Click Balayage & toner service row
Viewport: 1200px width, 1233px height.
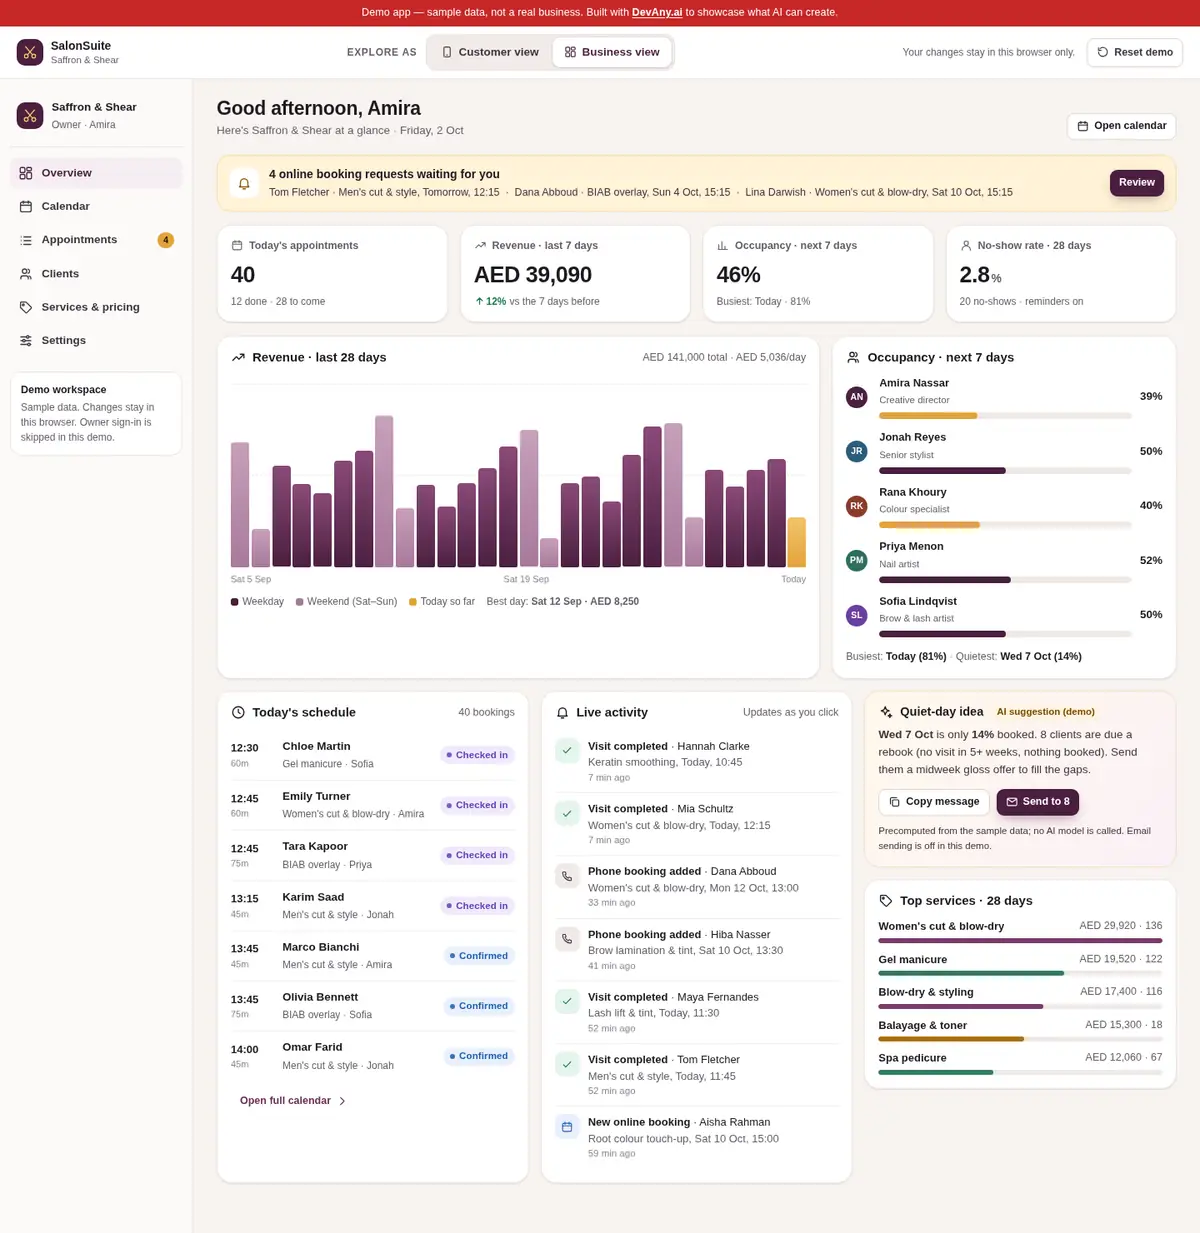click(x=1020, y=1030)
